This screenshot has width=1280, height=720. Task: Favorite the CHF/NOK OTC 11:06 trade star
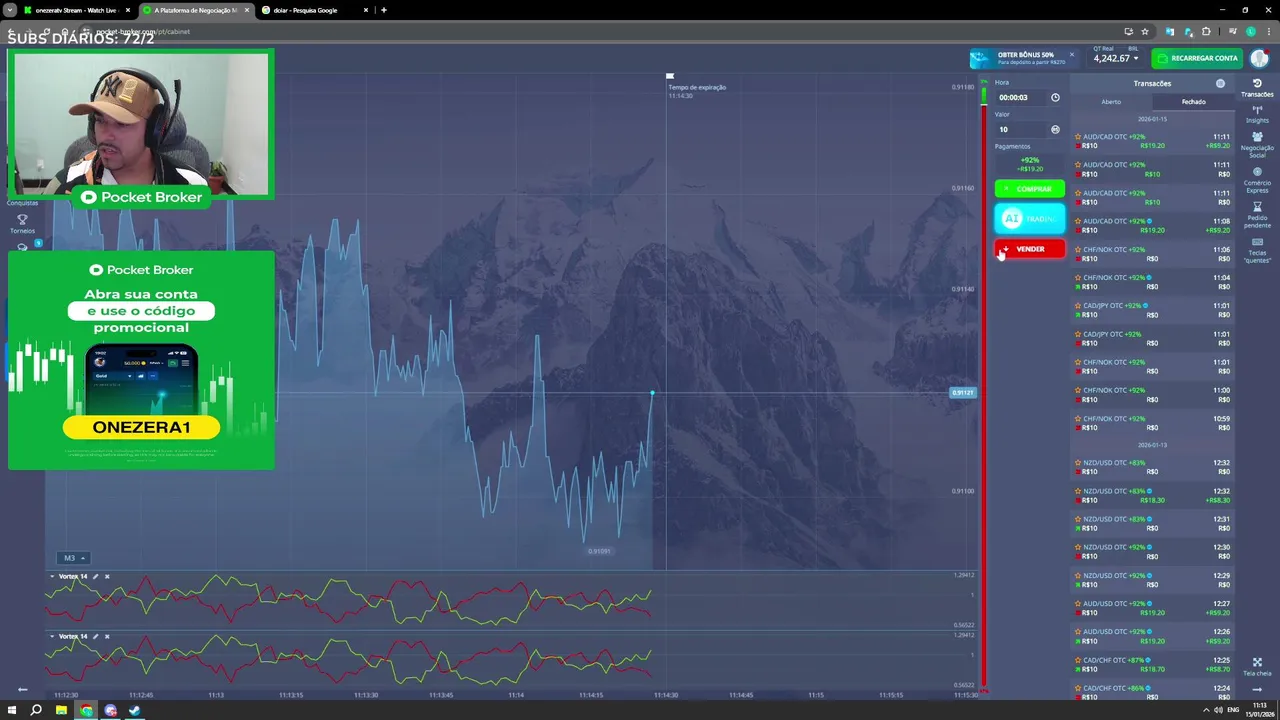pyautogui.click(x=1078, y=249)
